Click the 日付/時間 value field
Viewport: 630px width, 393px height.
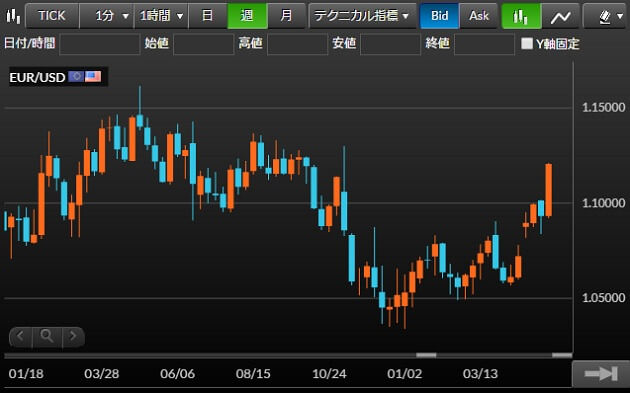[100, 44]
